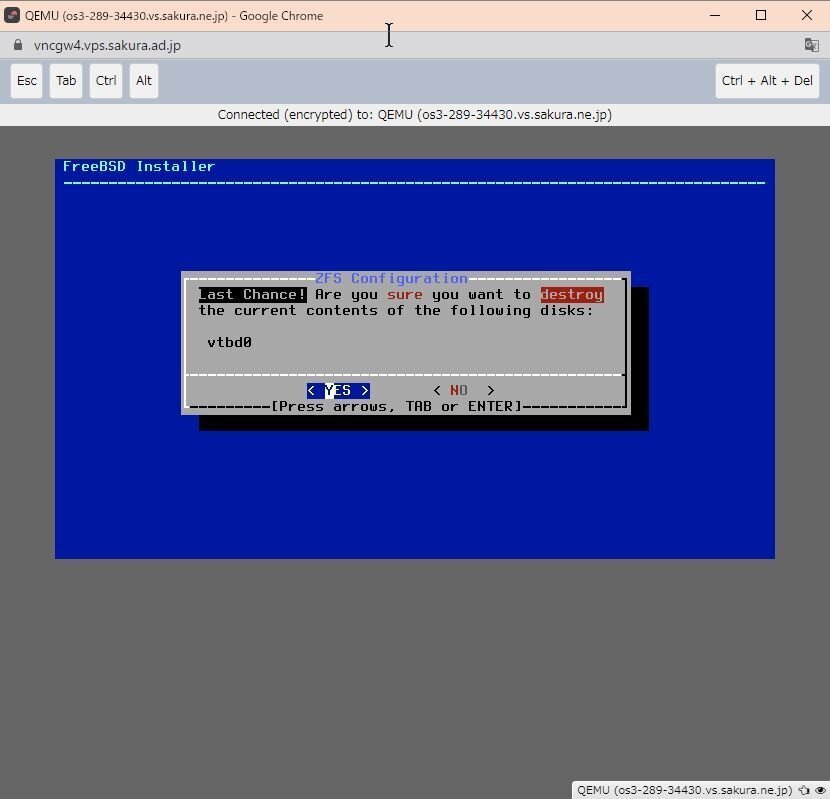Click the bottom QEMU os3-289-34430 status label

click(x=684, y=791)
